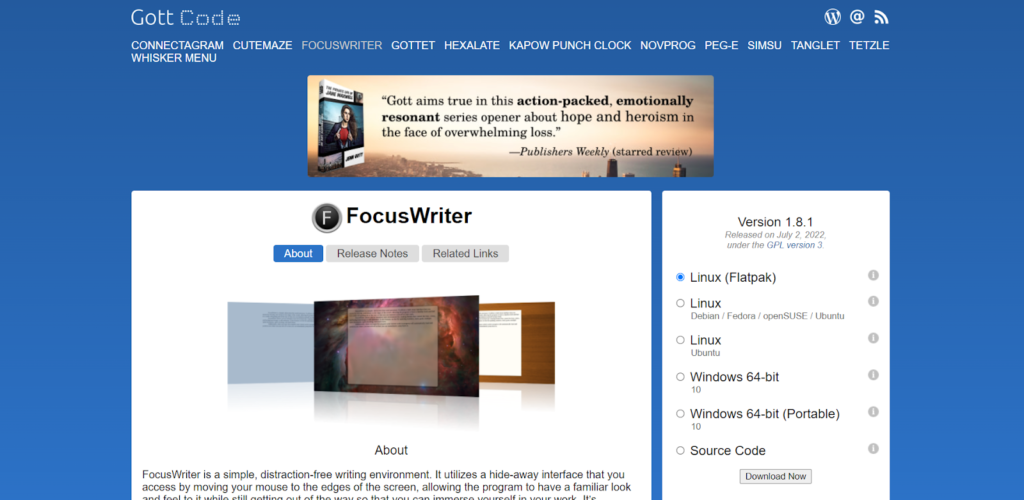Open the WordPress blog icon
1024x500 pixels.
point(833,17)
